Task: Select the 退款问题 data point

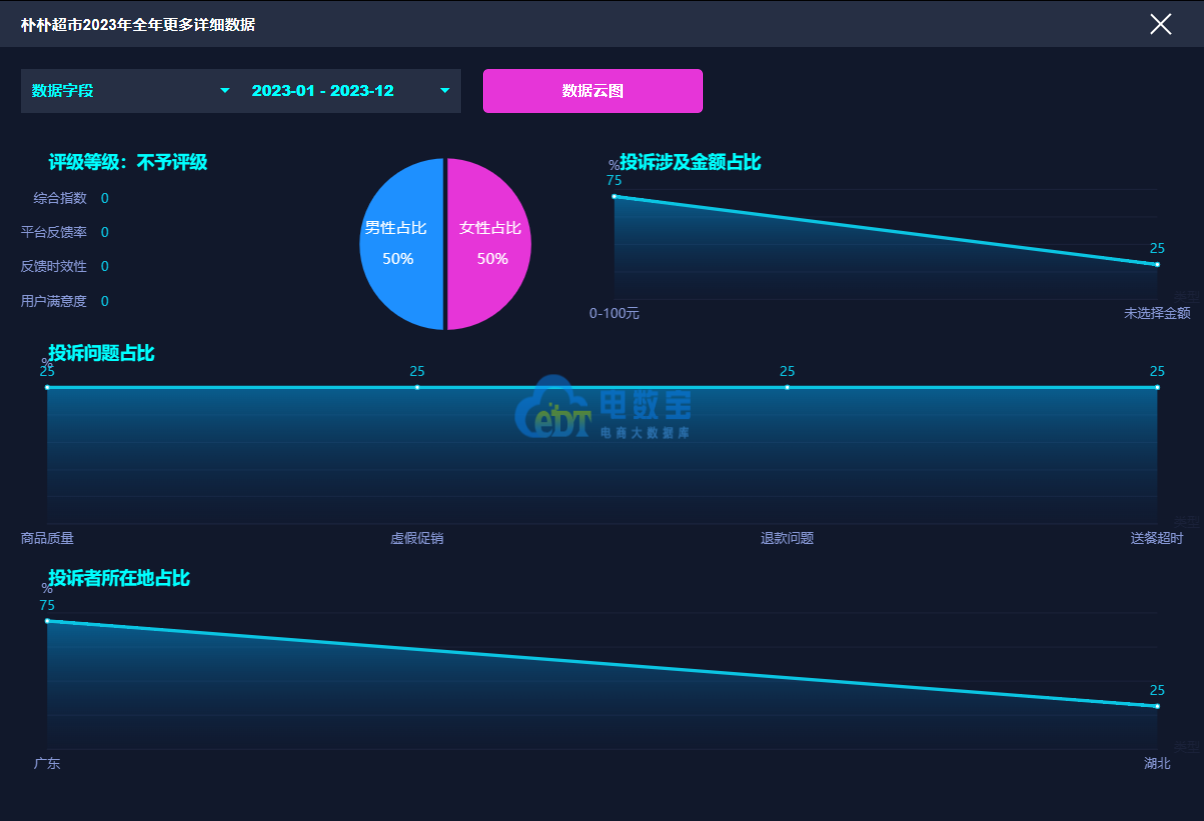Action: (787, 387)
